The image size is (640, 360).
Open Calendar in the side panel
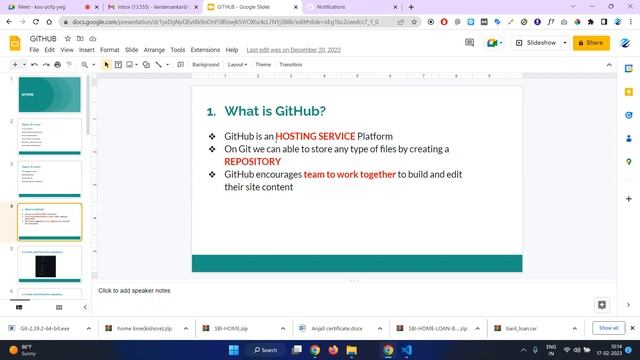pos(629,69)
